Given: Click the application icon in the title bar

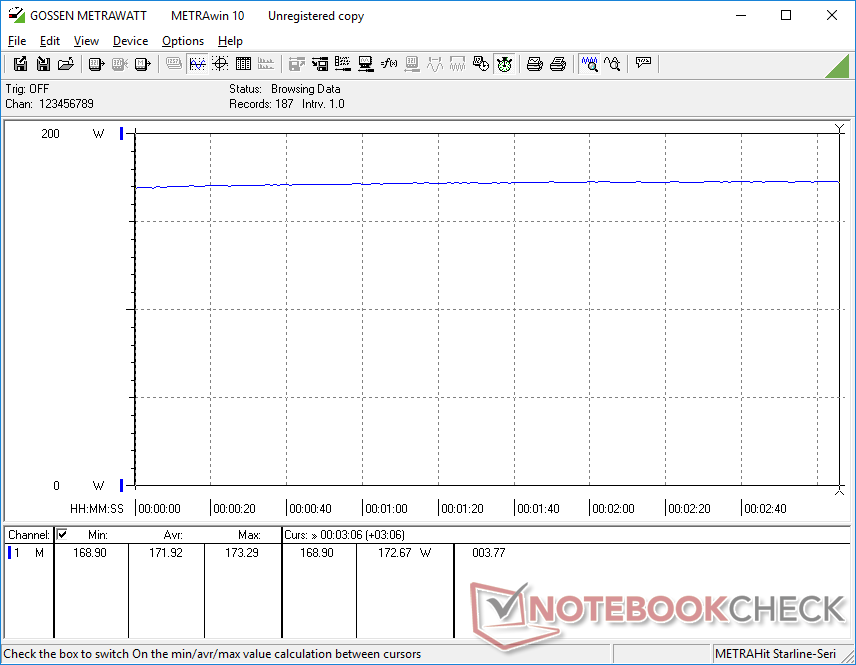Looking at the screenshot, I should coord(16,15).
